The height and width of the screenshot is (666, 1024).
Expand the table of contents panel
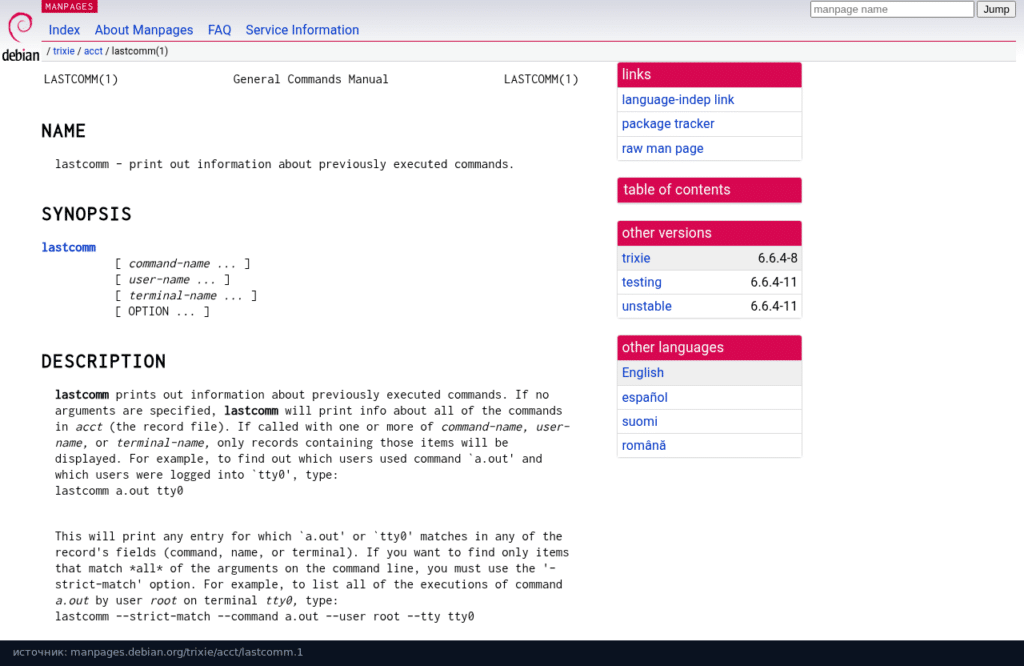coord(709,190)
